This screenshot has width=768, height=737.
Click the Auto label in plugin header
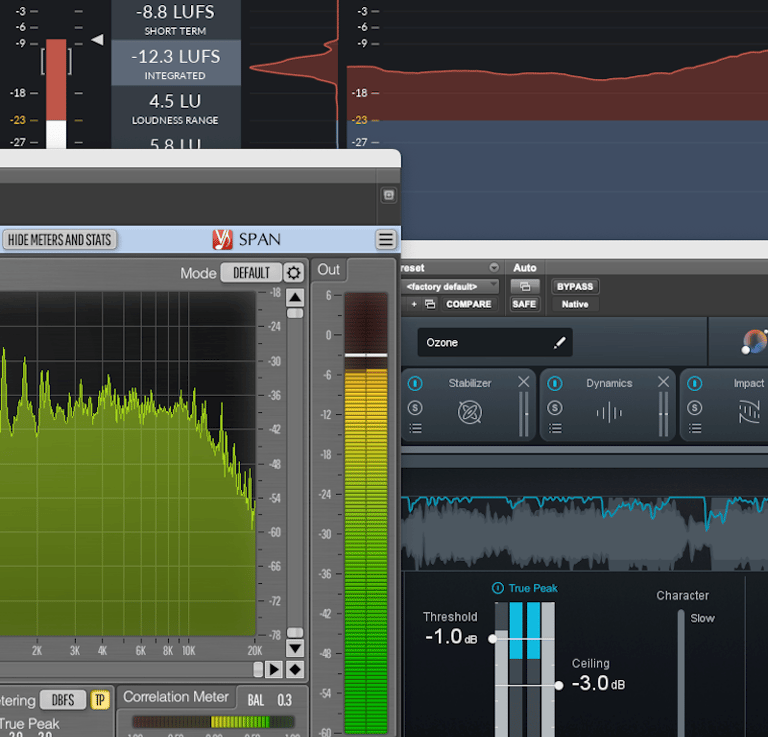(x=525, y=268)
